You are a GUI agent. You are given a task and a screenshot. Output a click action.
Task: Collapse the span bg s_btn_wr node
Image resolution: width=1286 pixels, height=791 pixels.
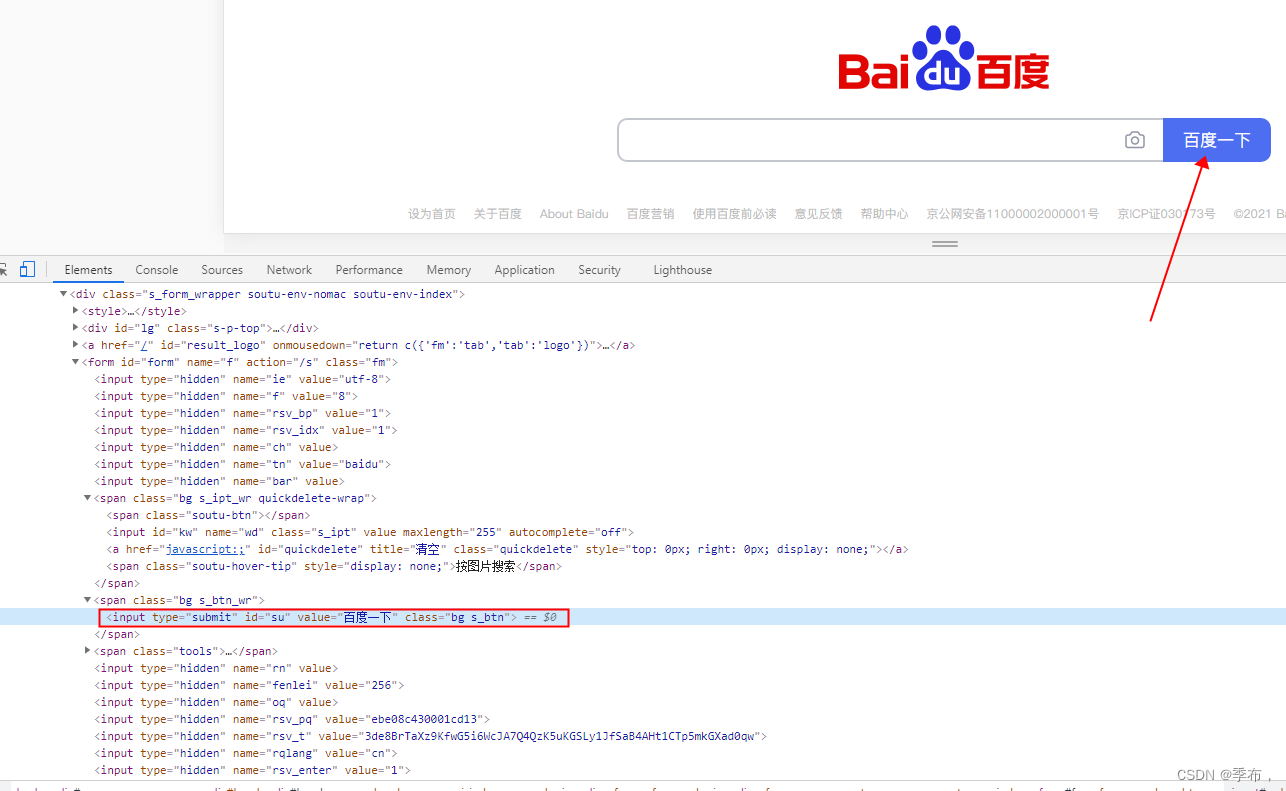[x=88, y=600]
